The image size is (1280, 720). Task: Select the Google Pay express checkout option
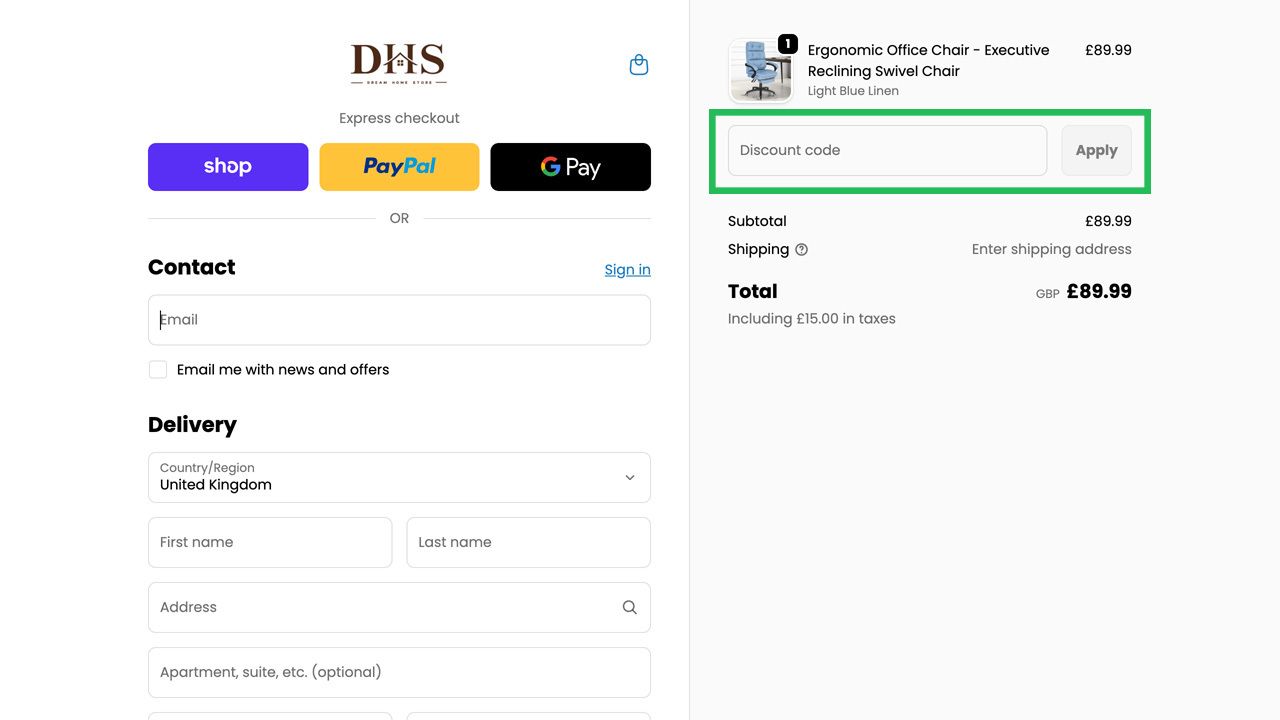pos(570,166)
